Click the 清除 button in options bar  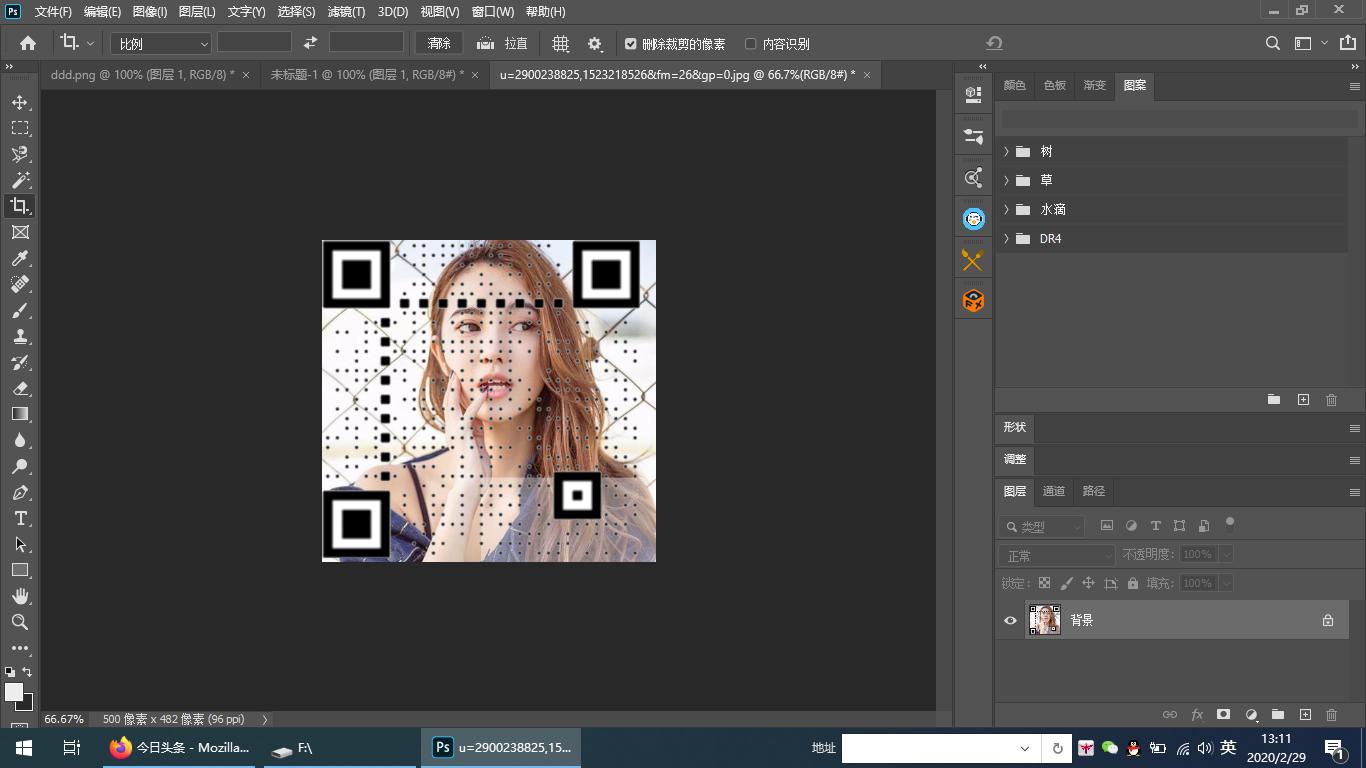439,44
